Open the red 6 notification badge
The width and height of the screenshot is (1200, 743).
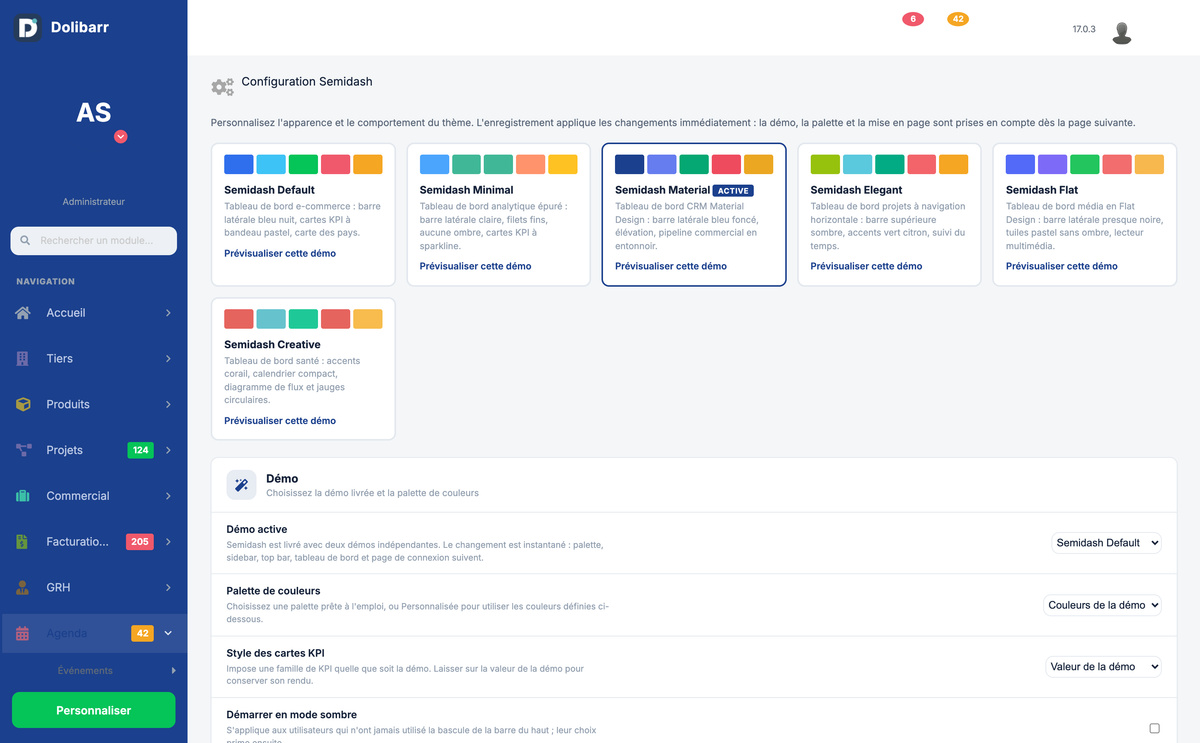pos(912,19)
